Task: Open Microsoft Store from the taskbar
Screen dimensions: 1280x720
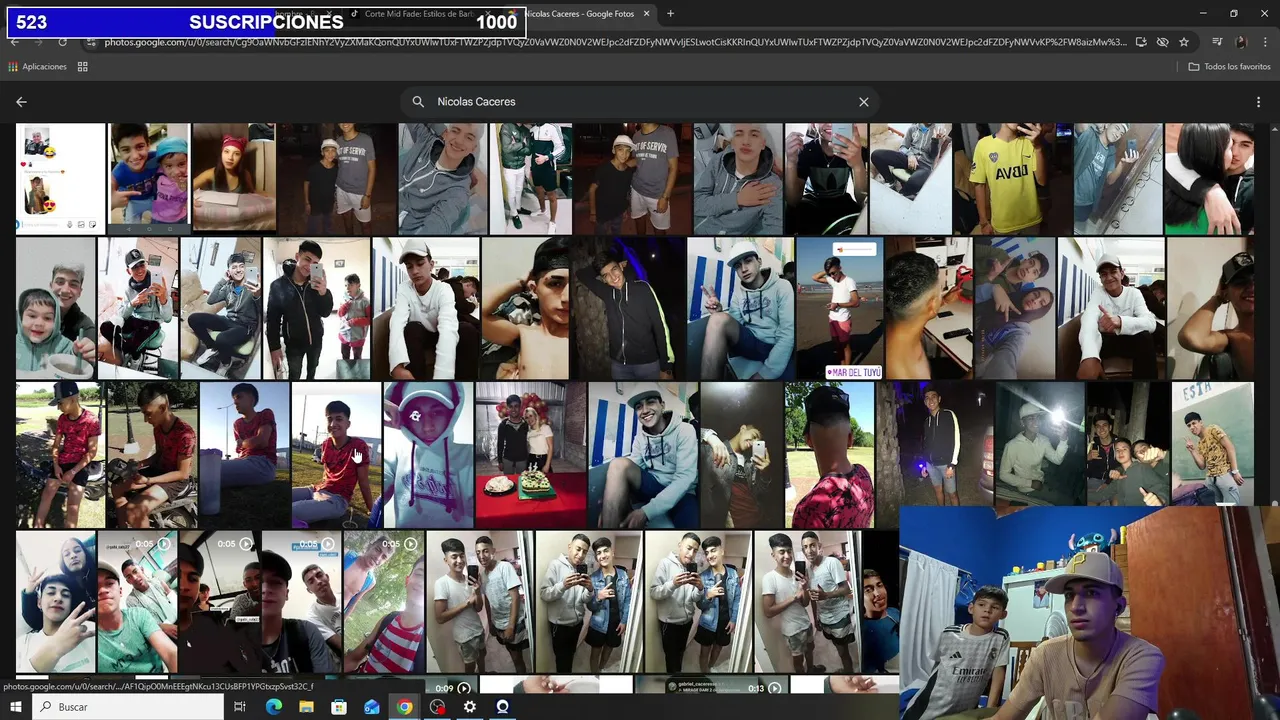Action: coord(339,707)
